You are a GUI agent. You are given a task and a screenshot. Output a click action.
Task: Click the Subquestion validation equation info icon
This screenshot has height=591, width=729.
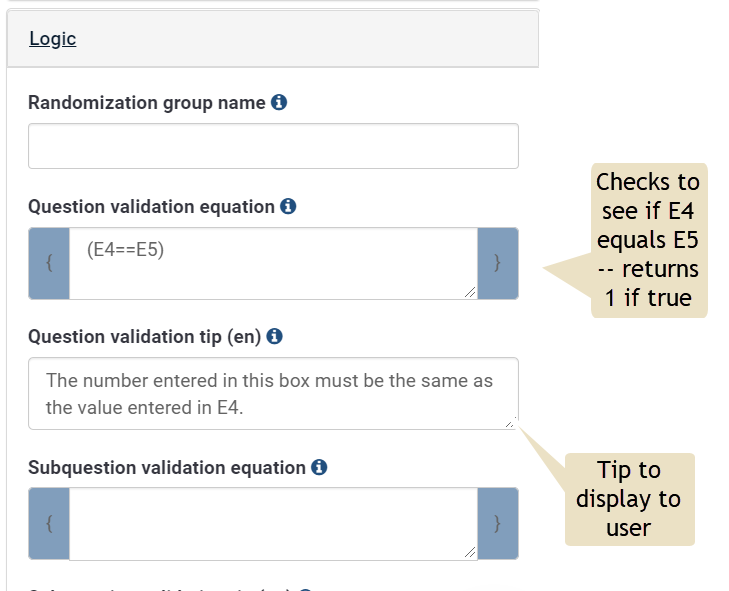tap(319, 467)
